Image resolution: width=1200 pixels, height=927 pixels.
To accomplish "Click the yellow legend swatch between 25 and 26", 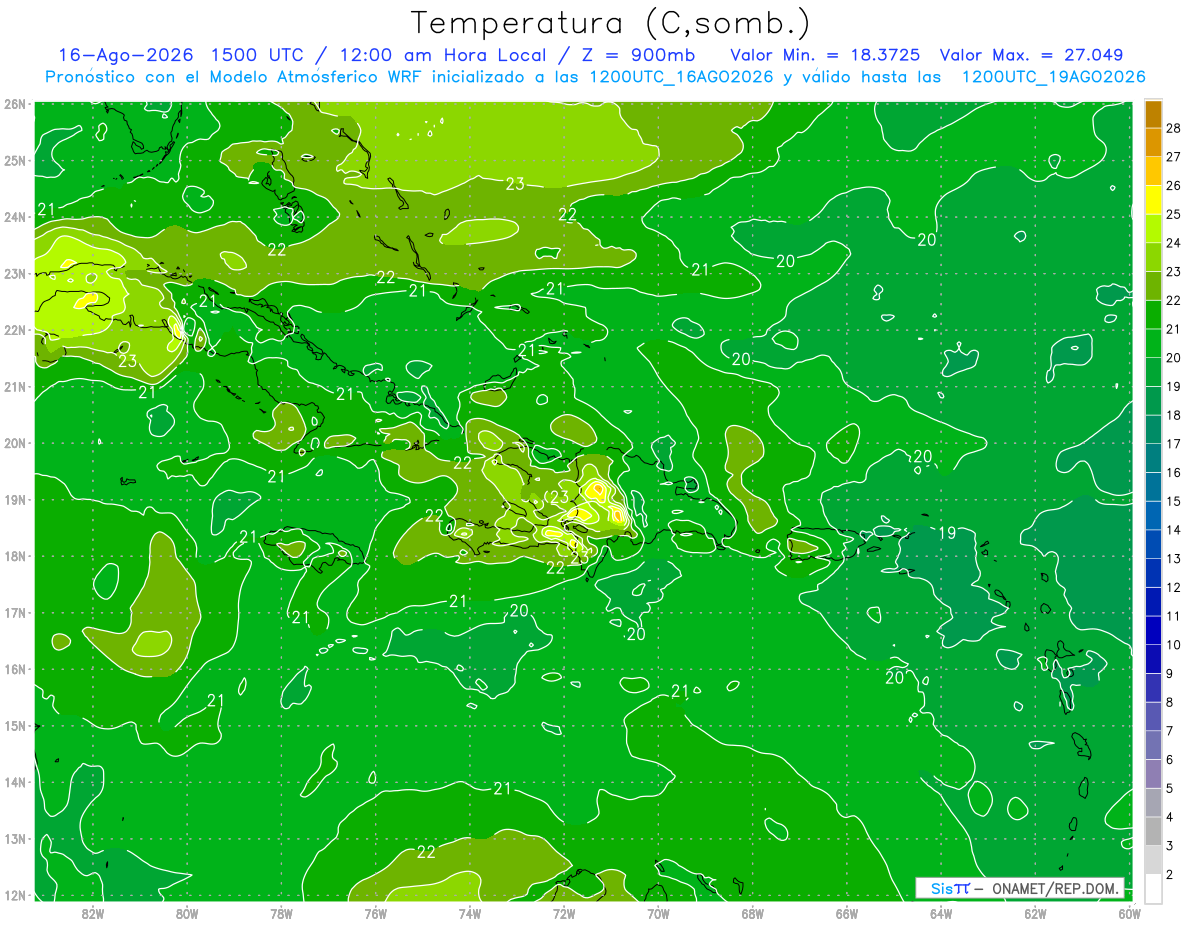I will pyautogui.click(x=1153, y=200).
